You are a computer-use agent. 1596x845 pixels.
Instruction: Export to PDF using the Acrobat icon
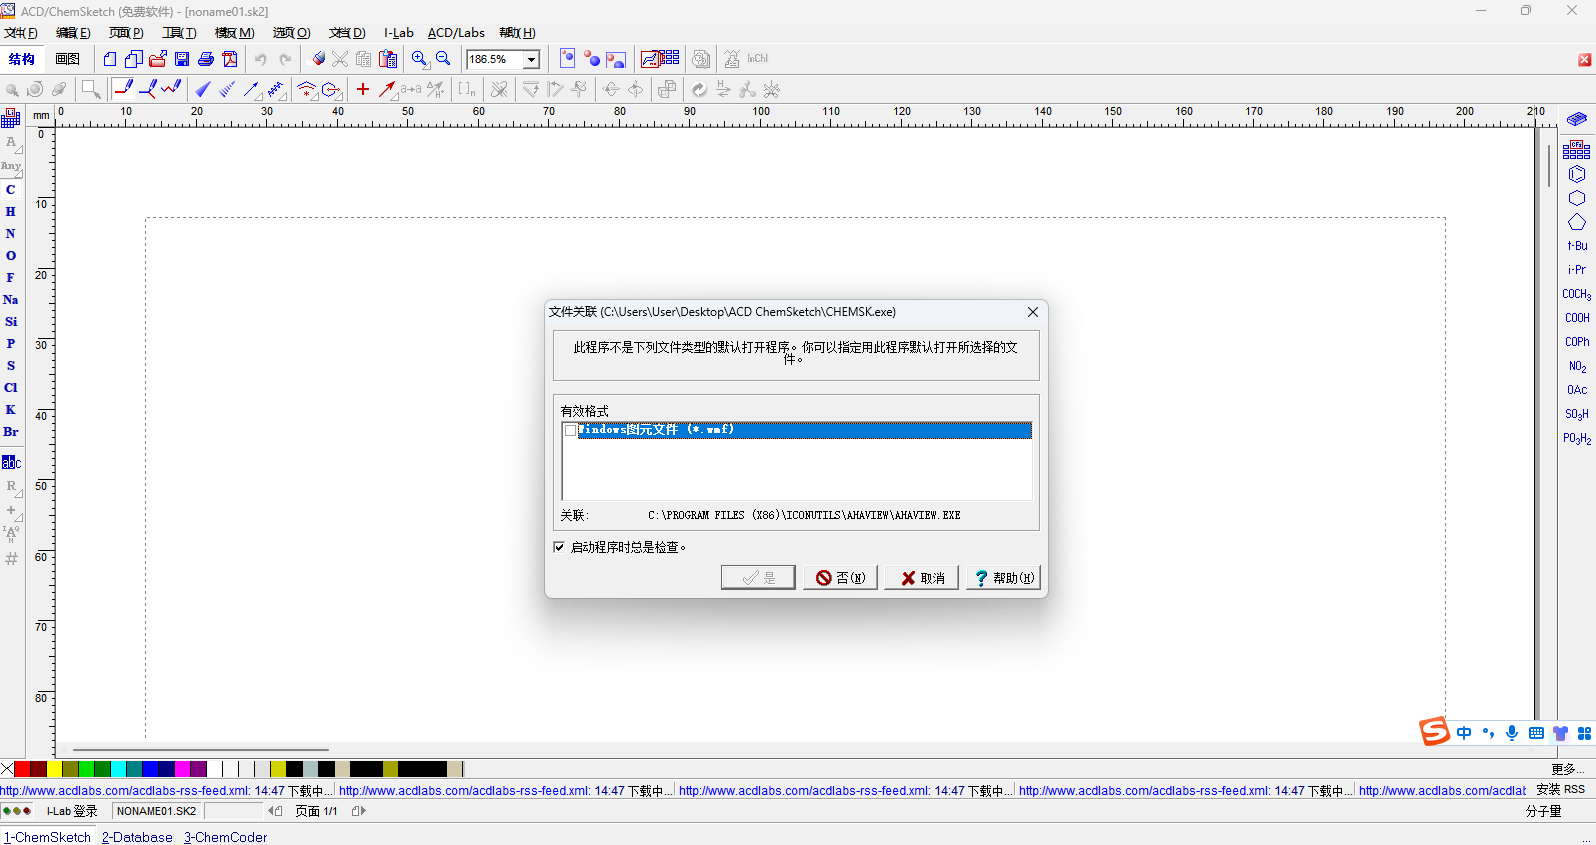pos(230,59)
